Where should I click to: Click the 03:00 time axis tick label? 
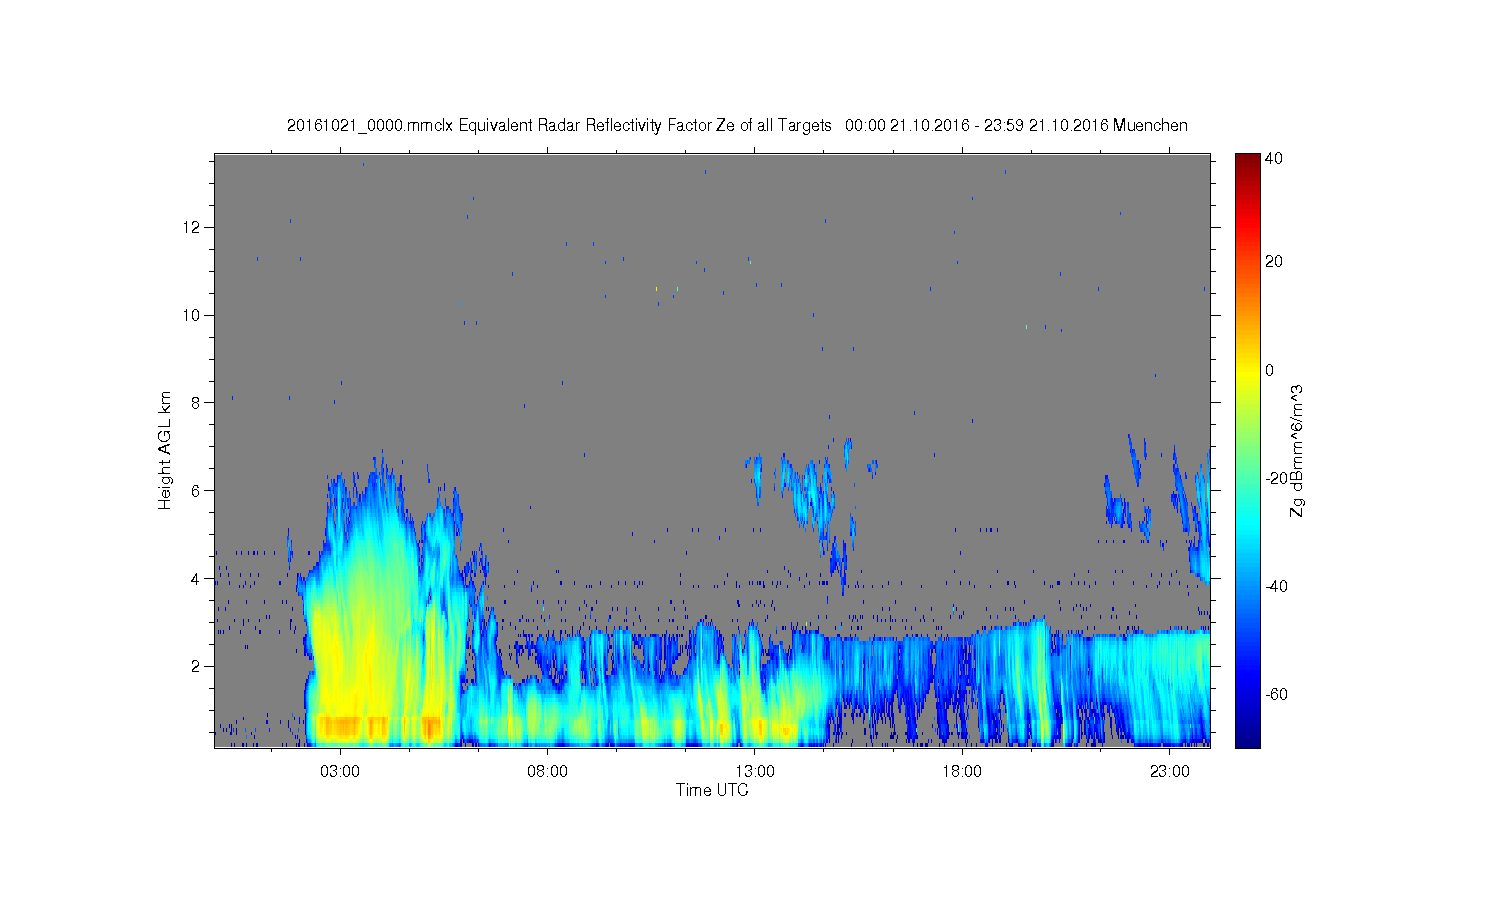tap(340, 772)
